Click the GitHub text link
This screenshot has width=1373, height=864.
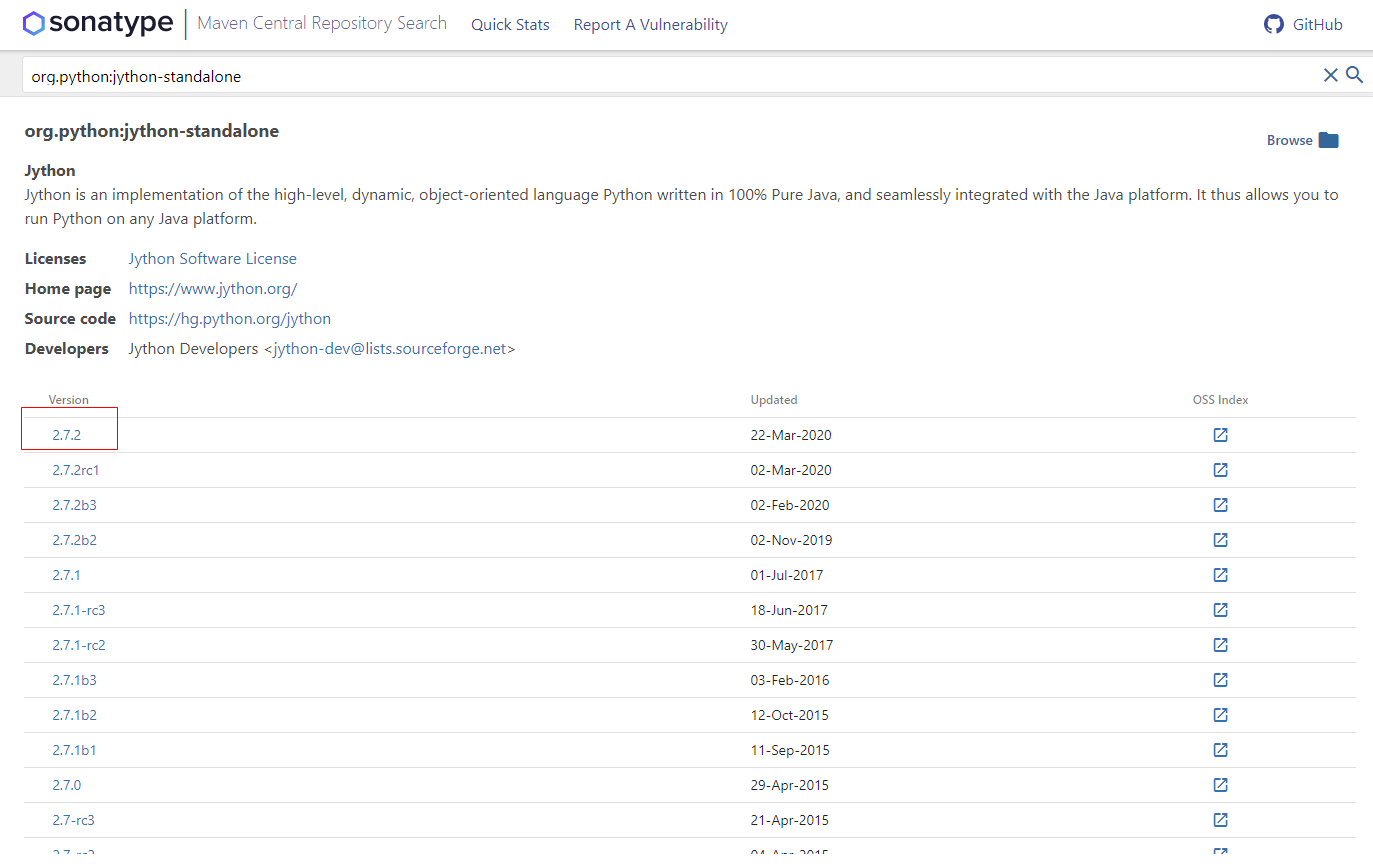(x=1317, y=25)
